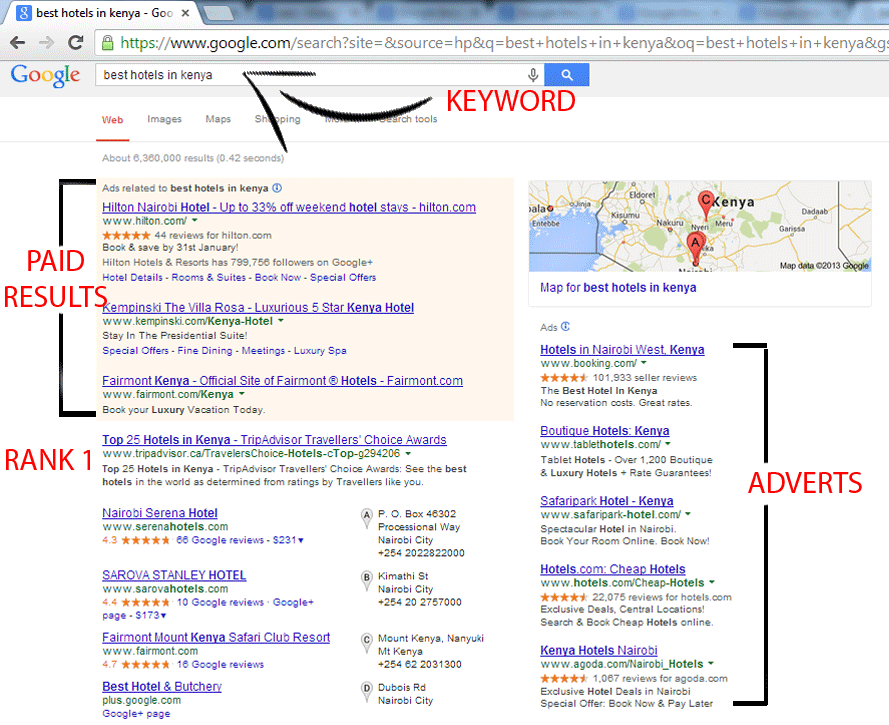Open '10 Google reviews' for Sarova Stanley
This screenshot has width=889, height=725.
click(221, 602)
